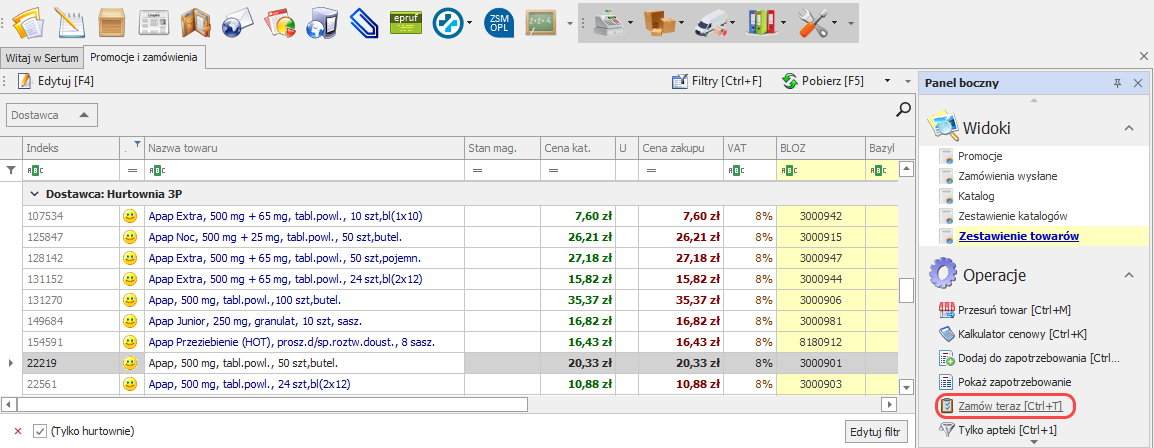Open the ZSM OPL toolbar icon
The height and width of the screenshot is (448, 1154).
498,22
